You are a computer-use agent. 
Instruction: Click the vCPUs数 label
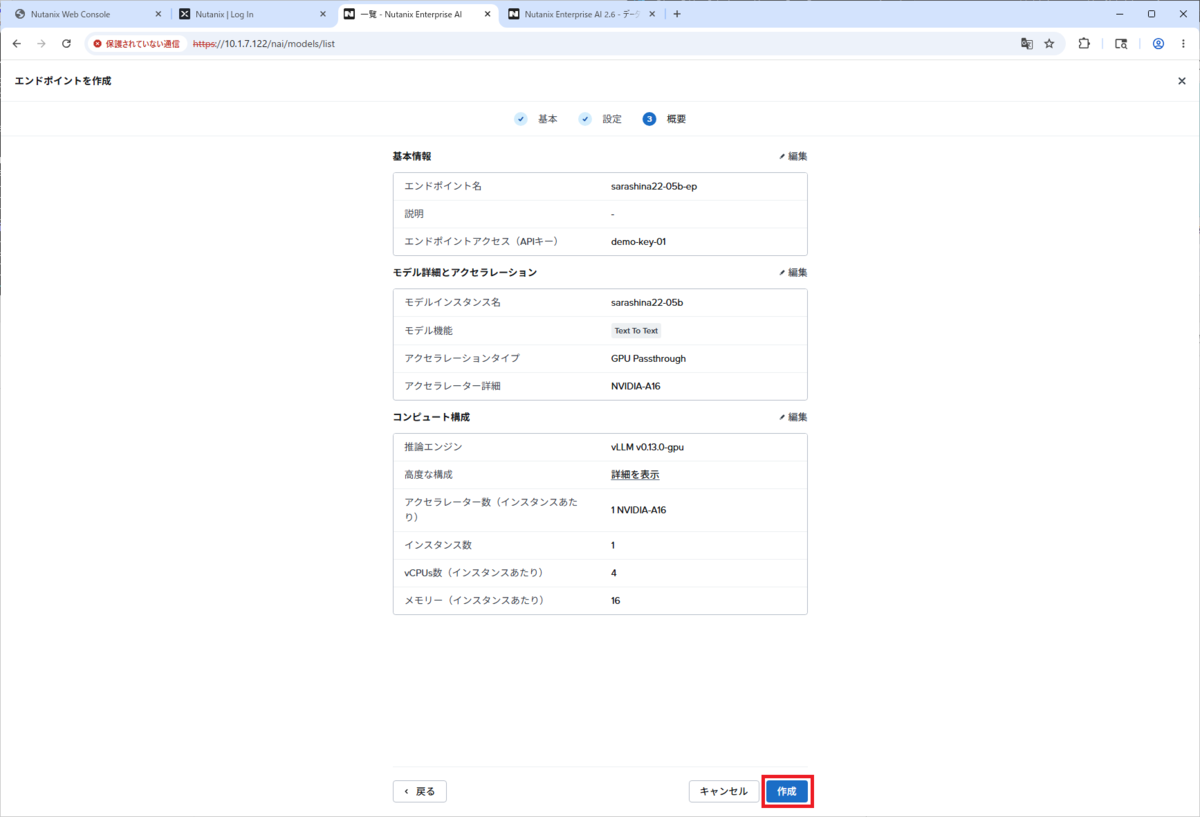click(x=474, y=572)
